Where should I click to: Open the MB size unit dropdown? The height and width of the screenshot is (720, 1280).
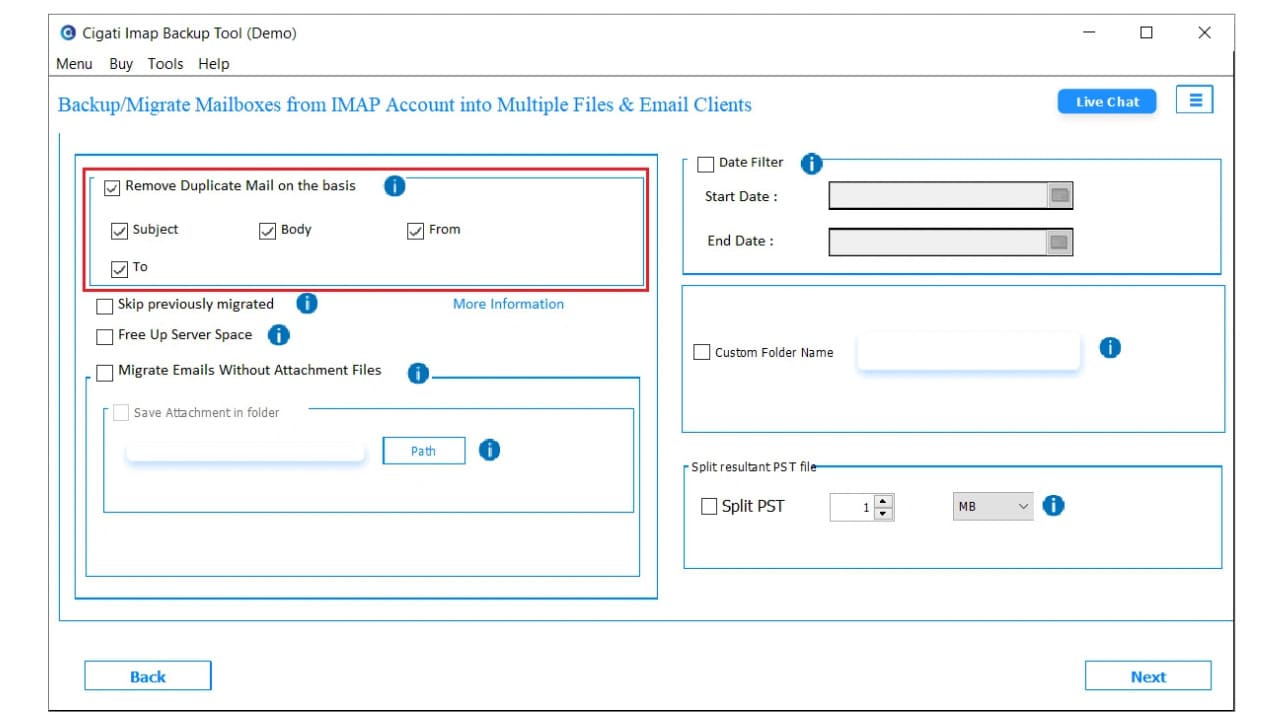pos(992,507)
